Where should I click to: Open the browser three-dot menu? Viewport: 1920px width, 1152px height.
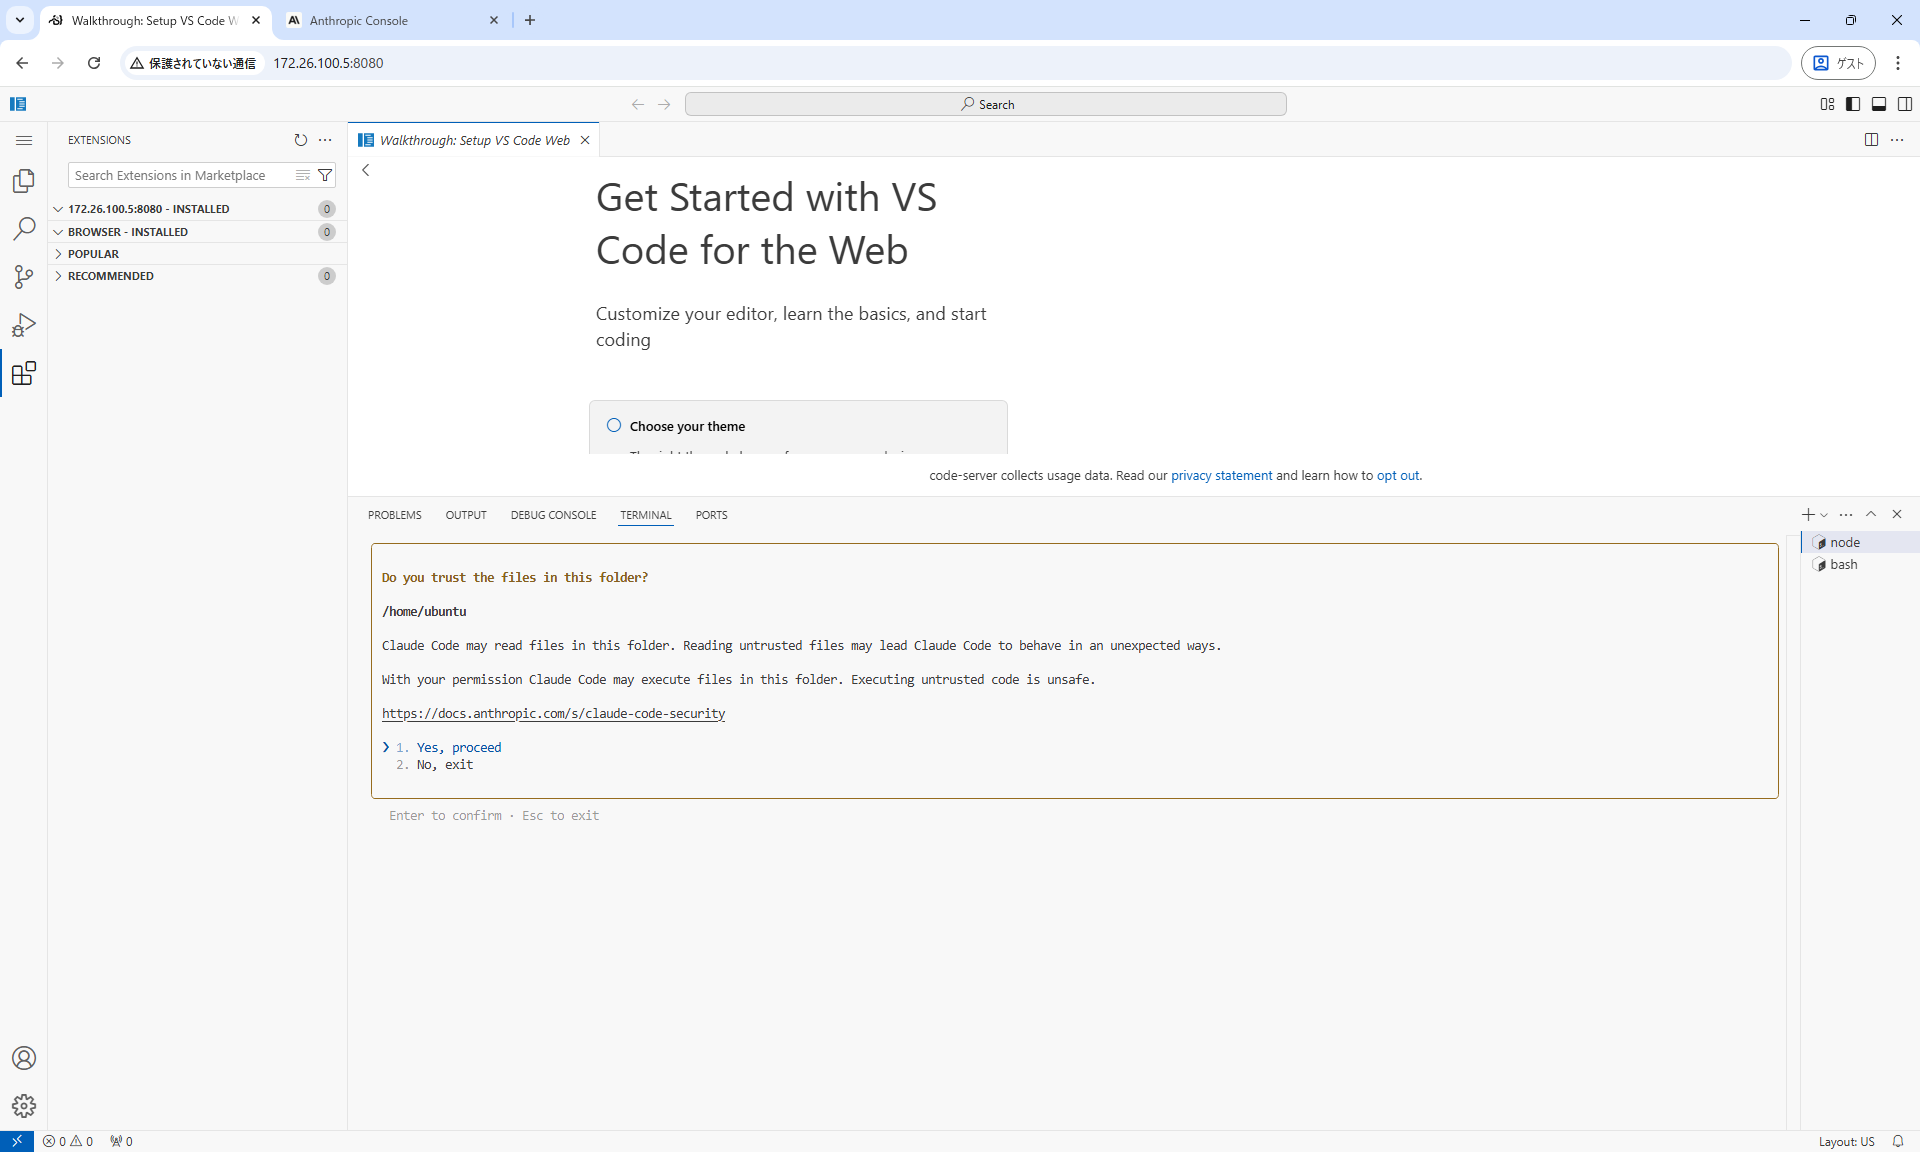(1897, 63)
